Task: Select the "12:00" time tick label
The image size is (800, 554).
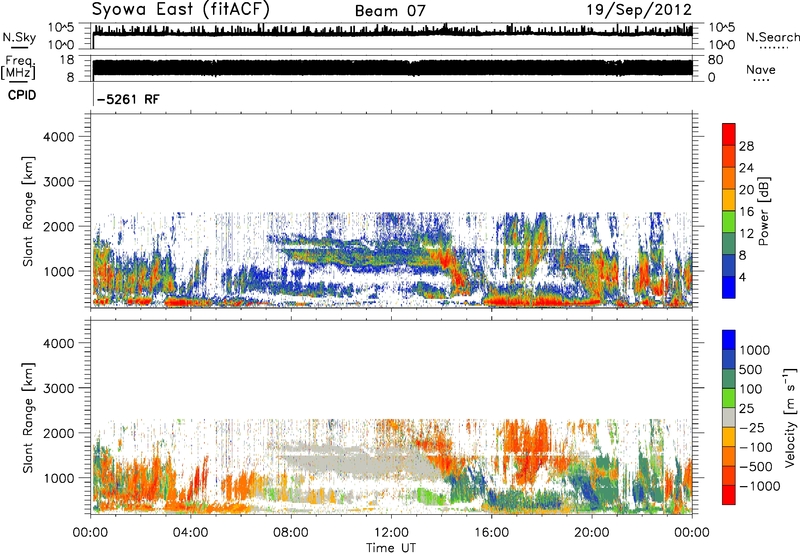Action: pos(391,533)
